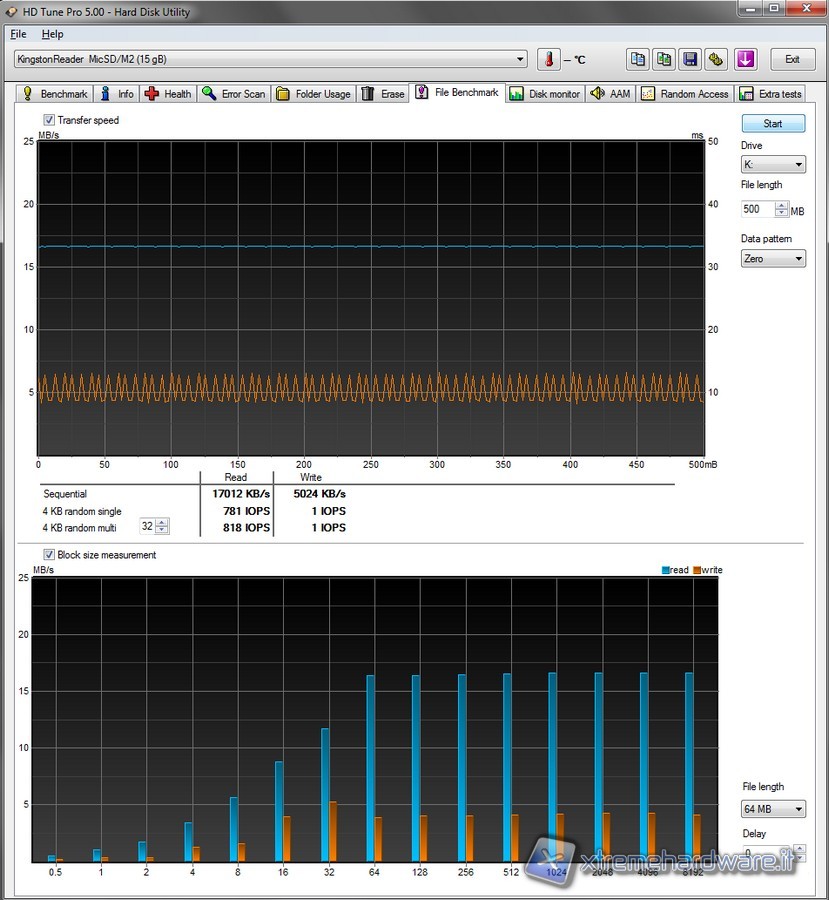Click the save floppy disk icon
Viewport: 829px width, 900px height.
(690, 59)
